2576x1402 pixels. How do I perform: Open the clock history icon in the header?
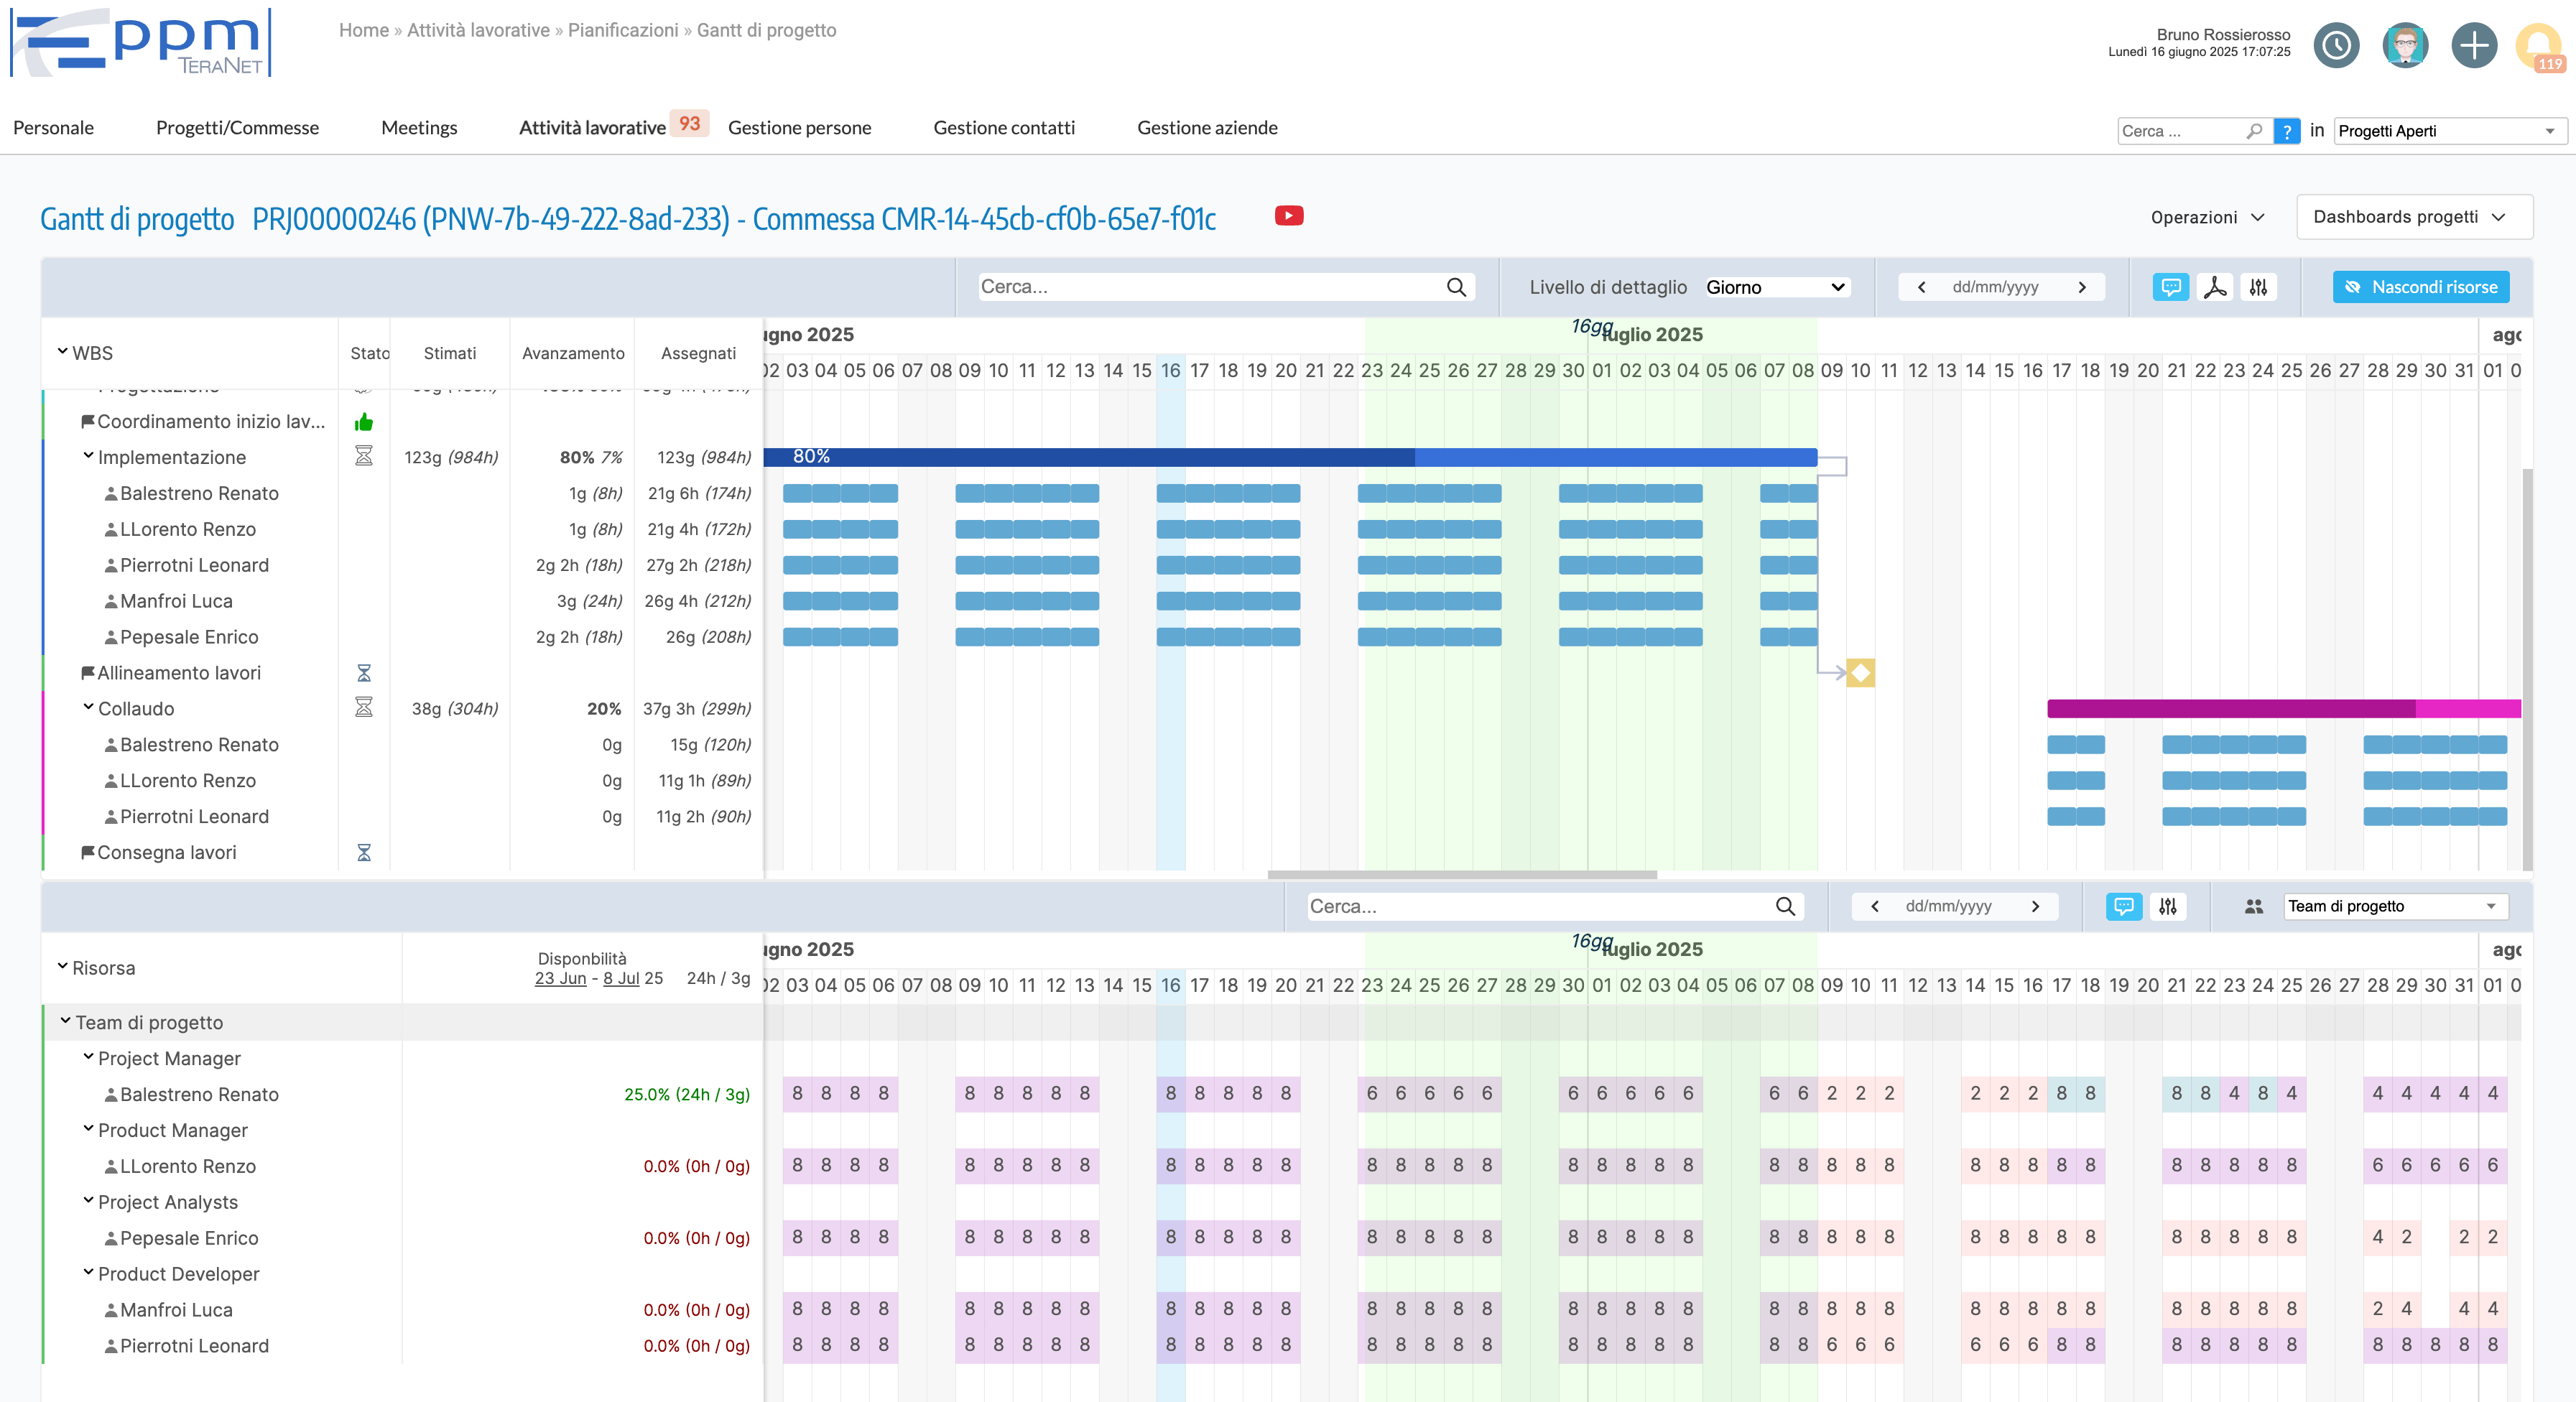point(2337,45)
